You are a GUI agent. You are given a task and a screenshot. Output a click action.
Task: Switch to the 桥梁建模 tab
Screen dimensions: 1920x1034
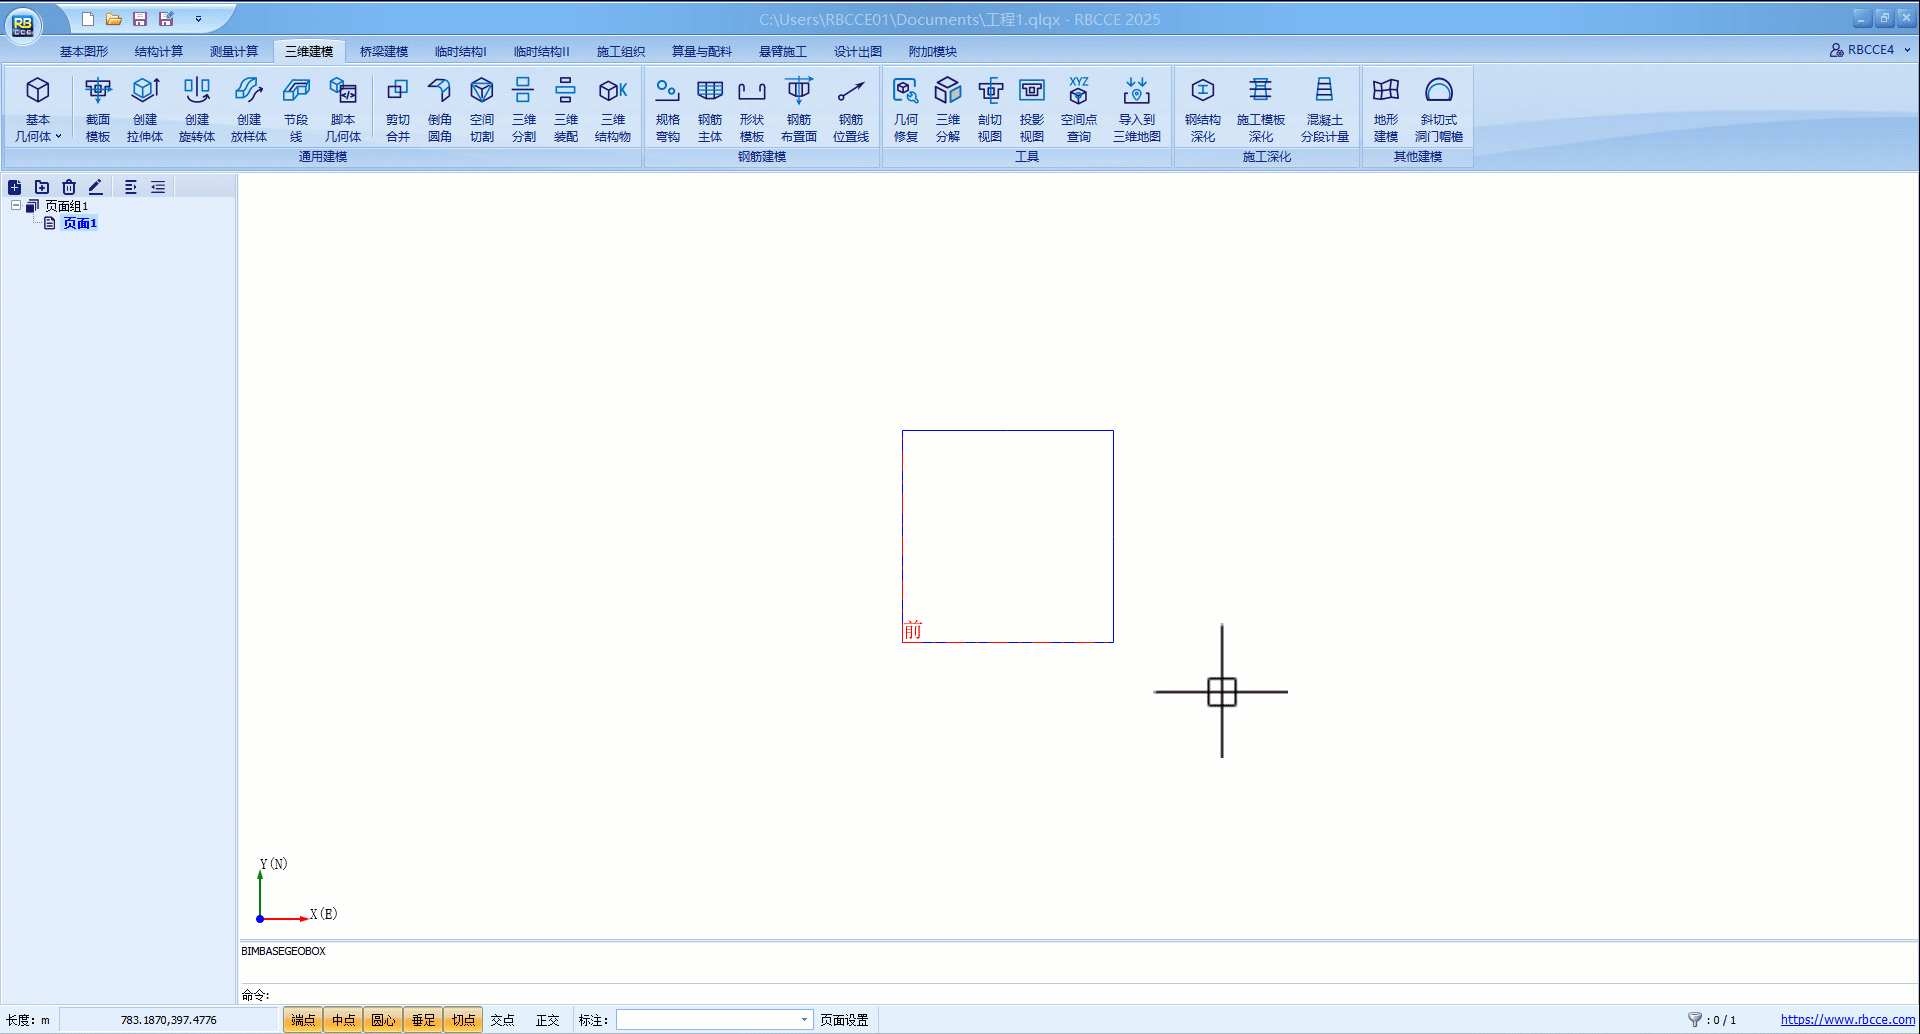tap(384, 52)
